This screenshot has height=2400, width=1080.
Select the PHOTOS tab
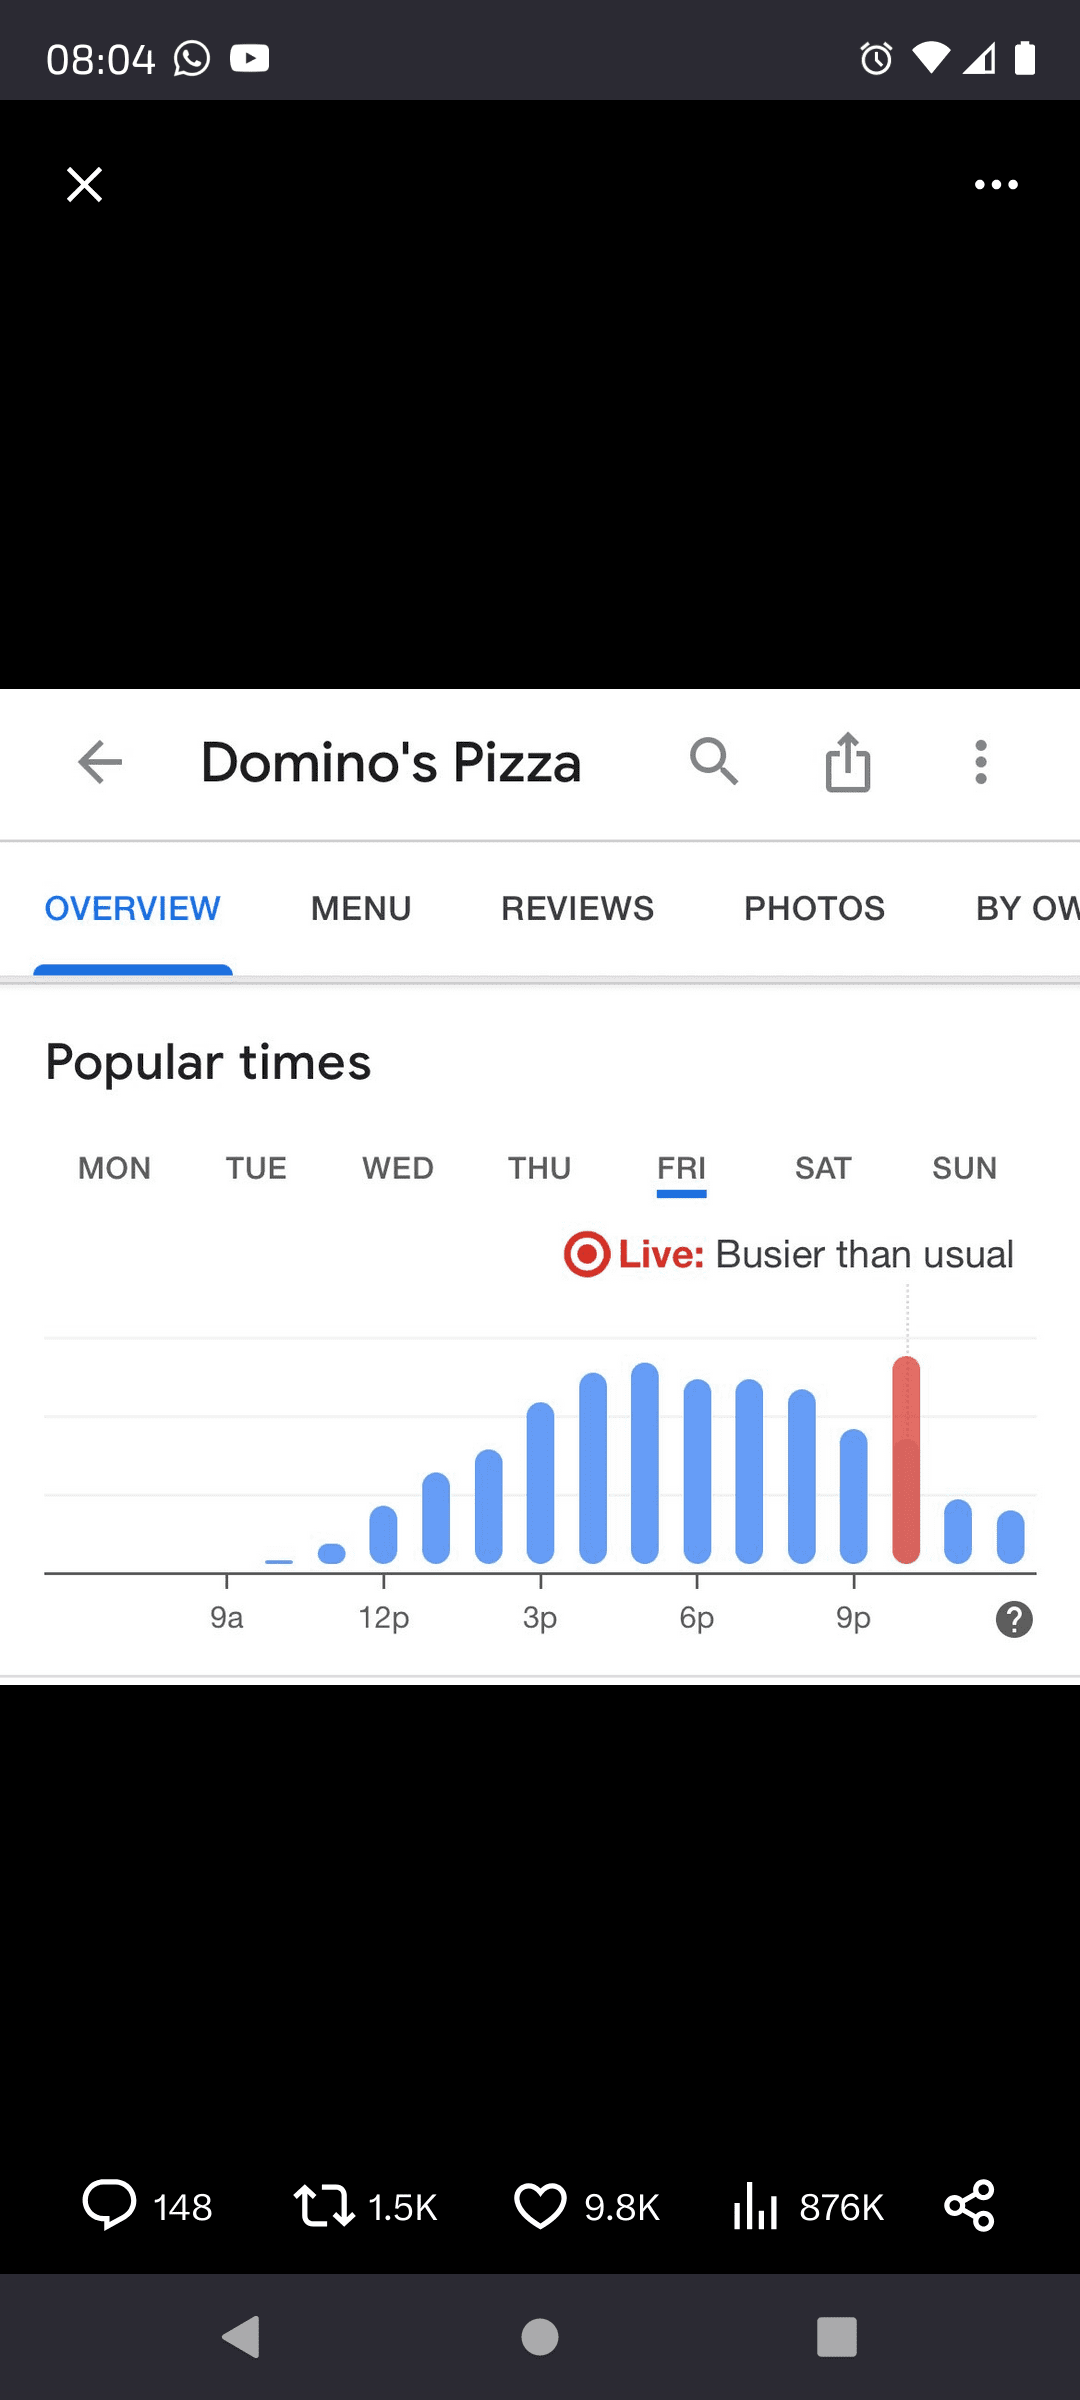[x=814, y=908]
